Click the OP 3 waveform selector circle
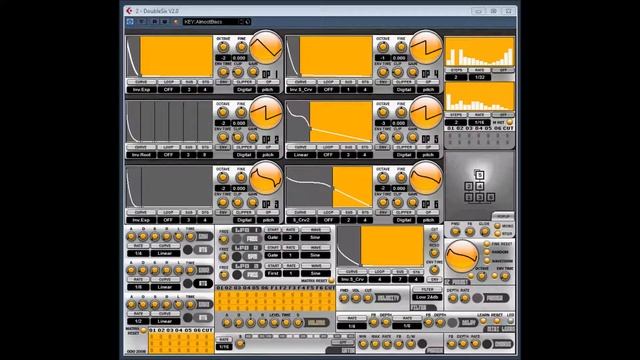Image resolution: width=640 pixels, height=360 pixels. pos(266,178)
